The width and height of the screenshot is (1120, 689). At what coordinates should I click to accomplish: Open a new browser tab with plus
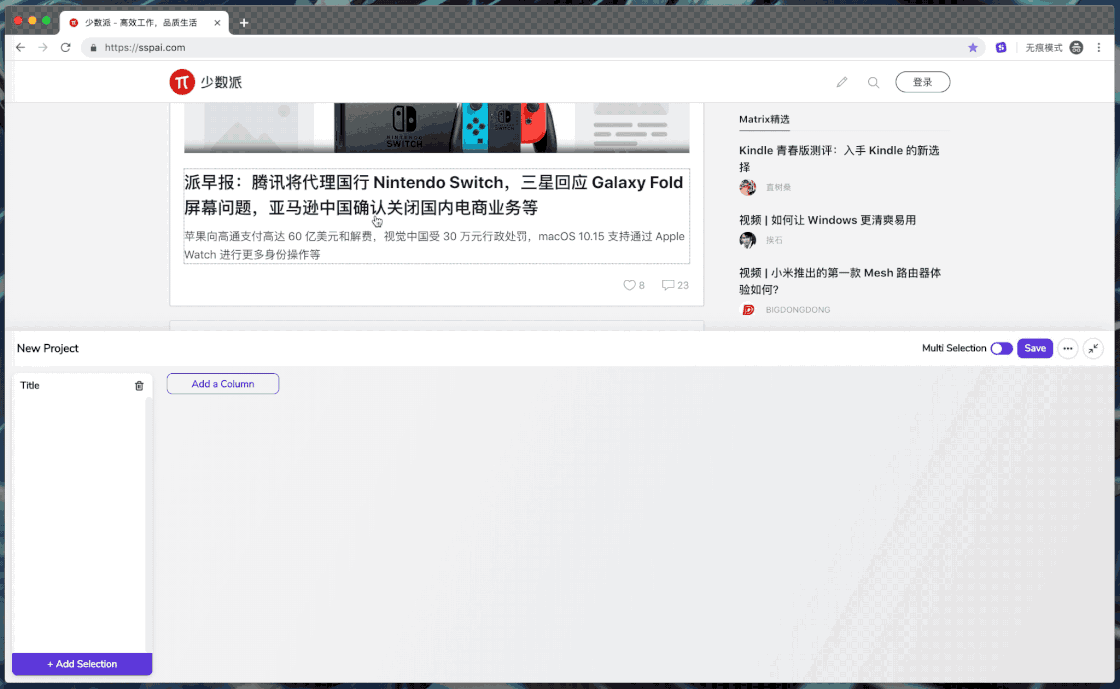tap(244, 23)
